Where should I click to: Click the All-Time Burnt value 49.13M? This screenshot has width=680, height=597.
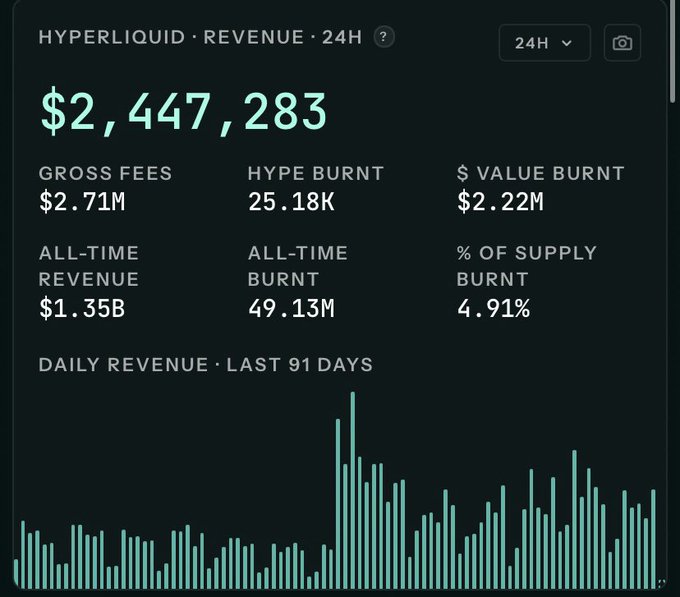(291, 308)
